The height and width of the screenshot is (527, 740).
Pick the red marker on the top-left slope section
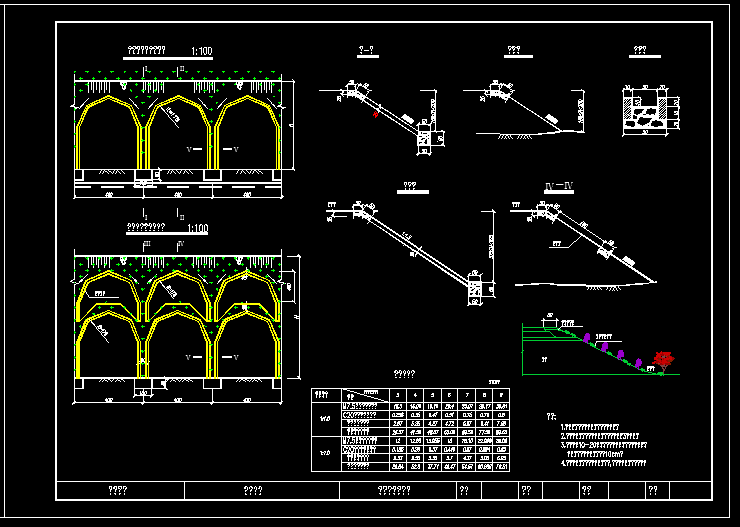pos(375,114)
